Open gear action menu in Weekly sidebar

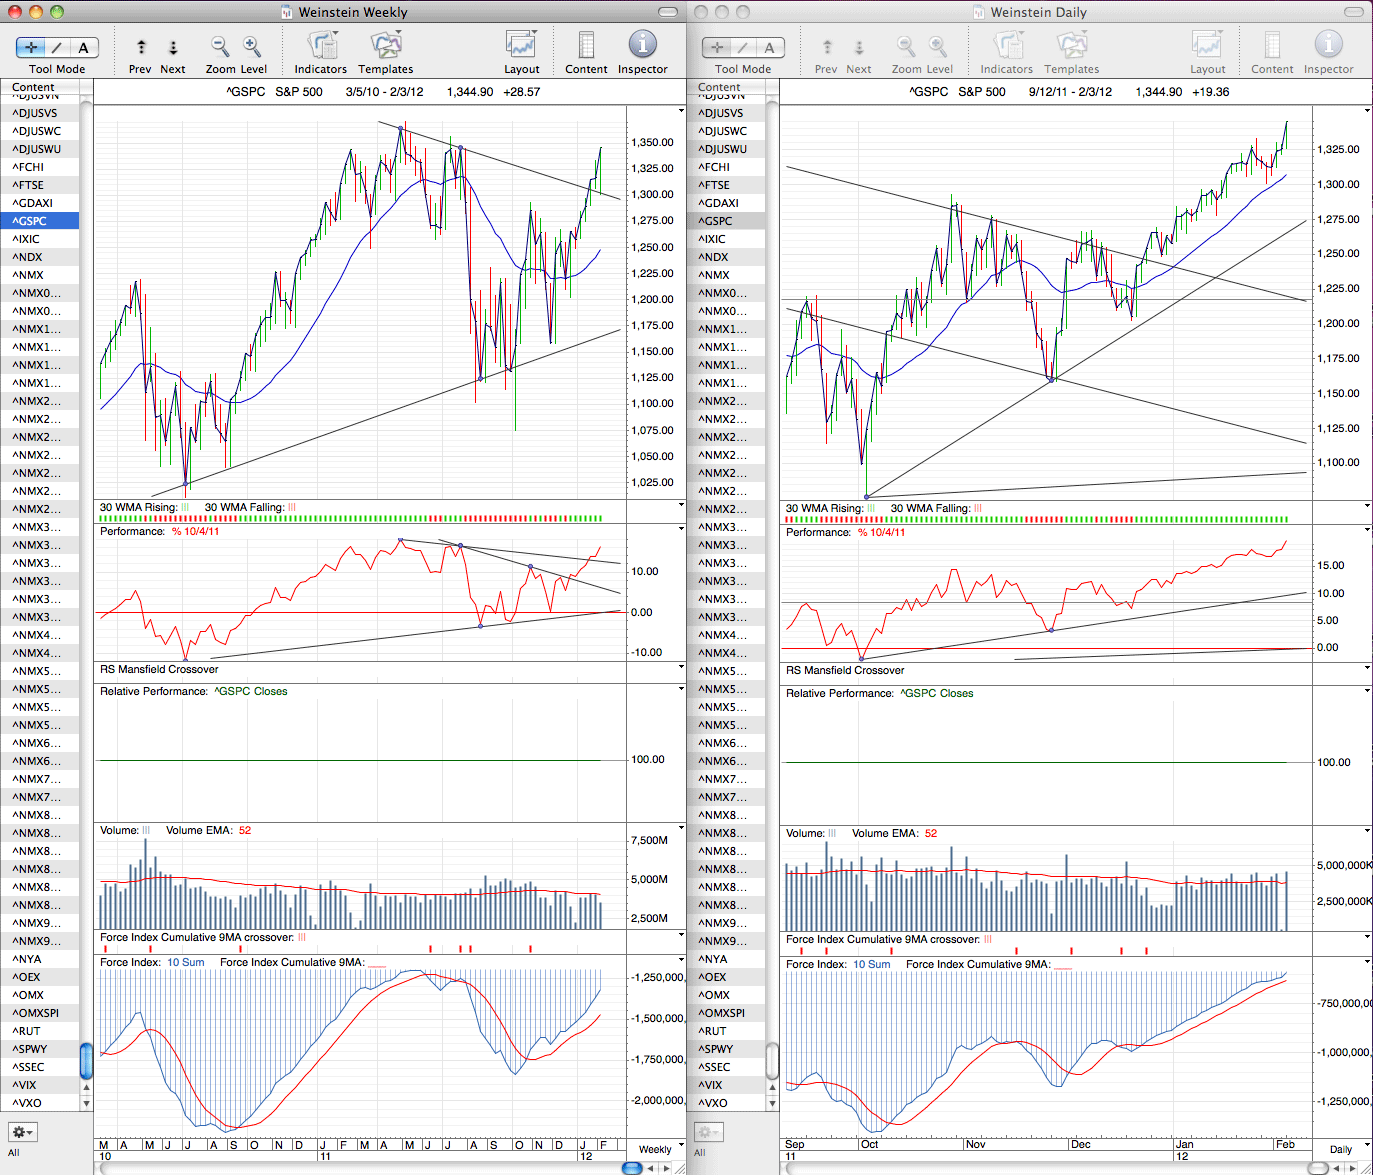[22, 1132]
